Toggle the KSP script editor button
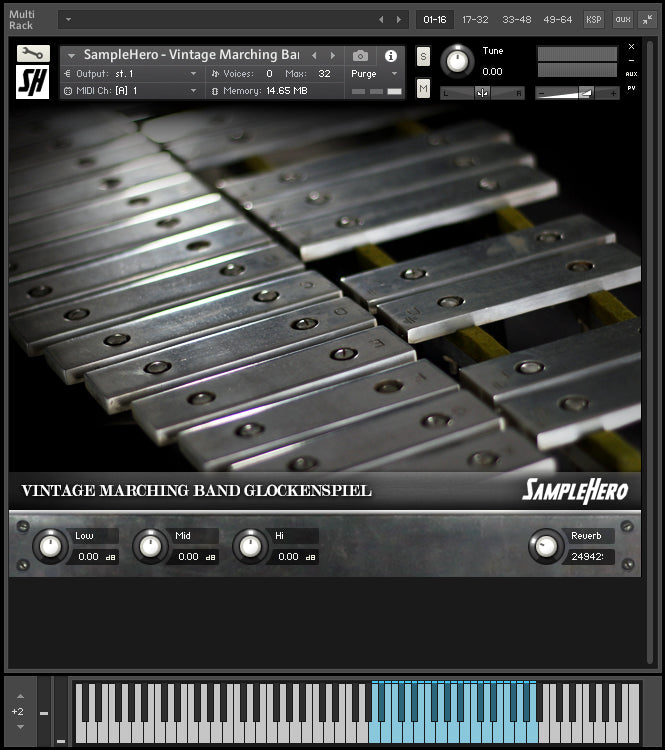Image resolution: width=665 pixels, height=750 pixels. coord(594,20)
